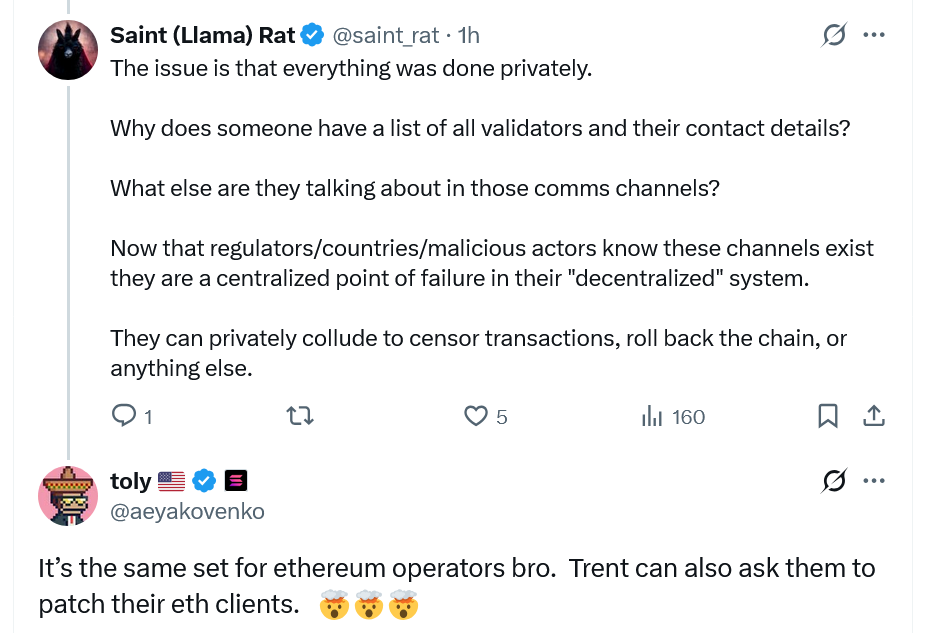Open Saint (Llama) Rat display name

click(202, 36)
